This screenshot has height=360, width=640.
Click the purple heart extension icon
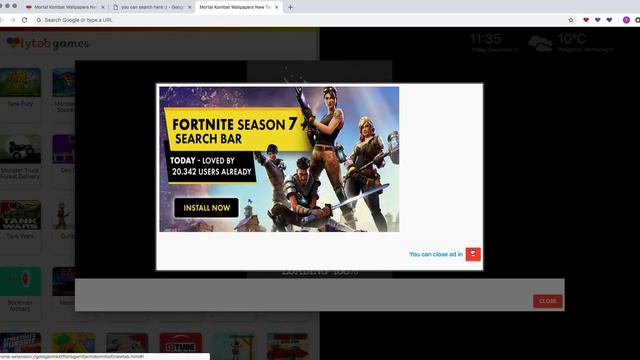598,20
